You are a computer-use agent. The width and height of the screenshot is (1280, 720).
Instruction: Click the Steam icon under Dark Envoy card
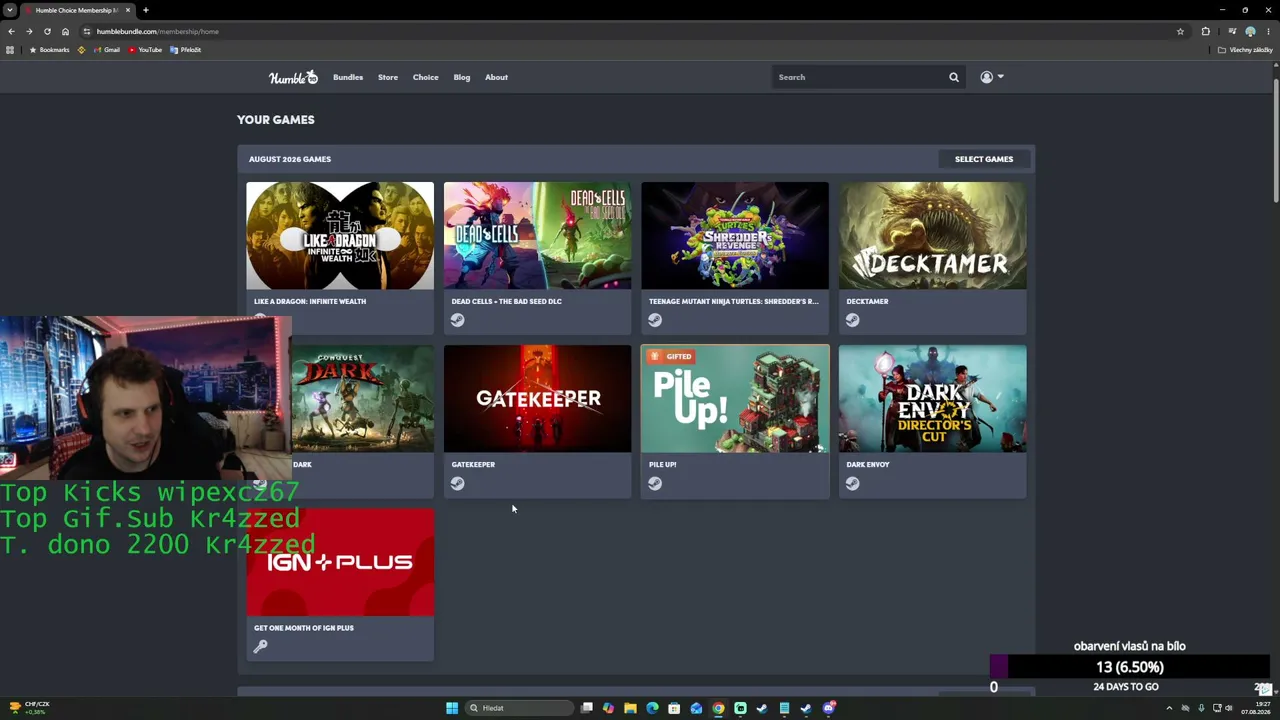852,484
